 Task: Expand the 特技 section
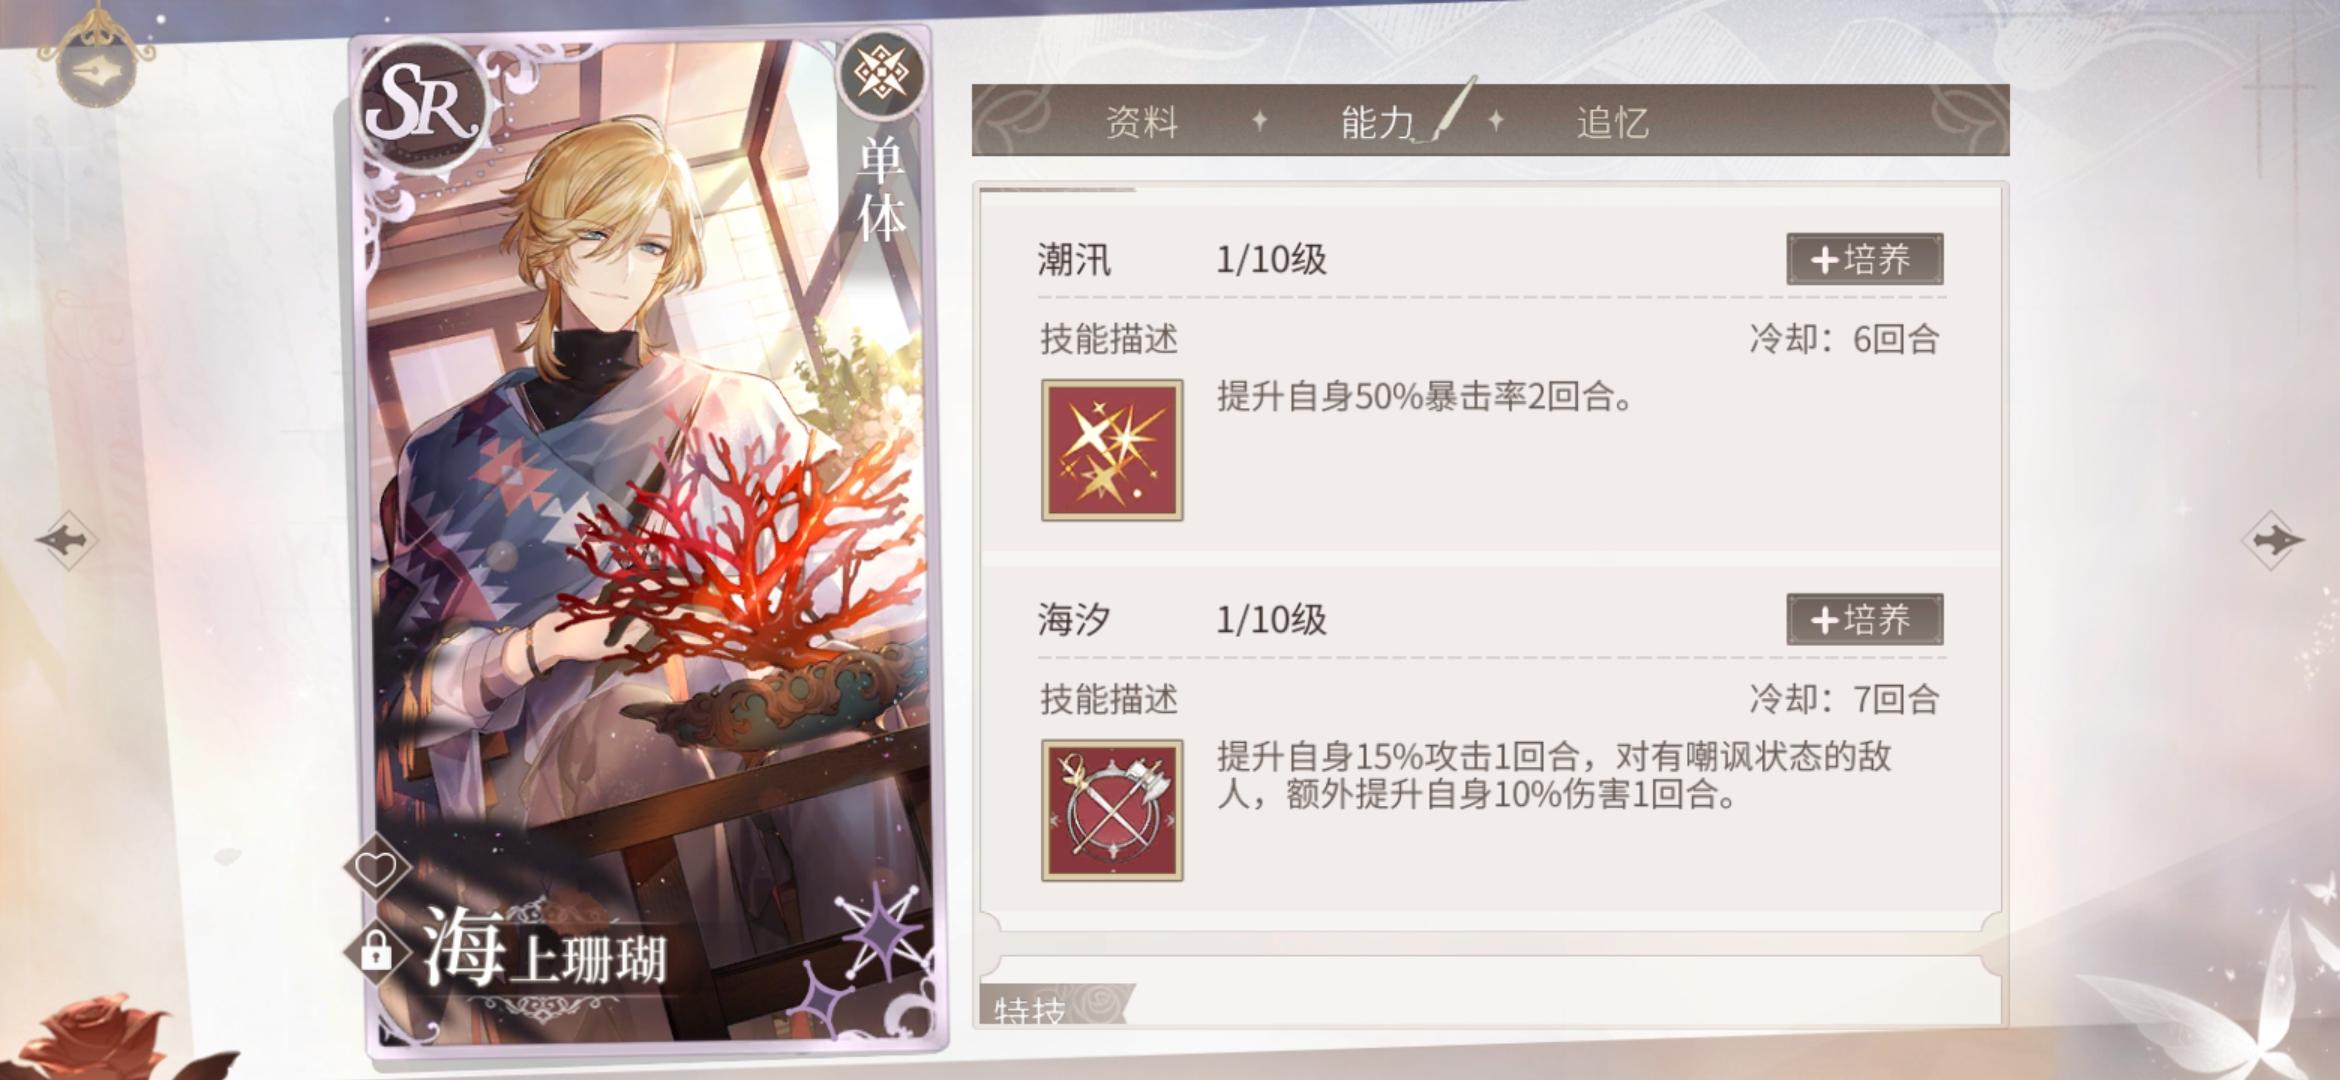[x=1031, y=1009]
